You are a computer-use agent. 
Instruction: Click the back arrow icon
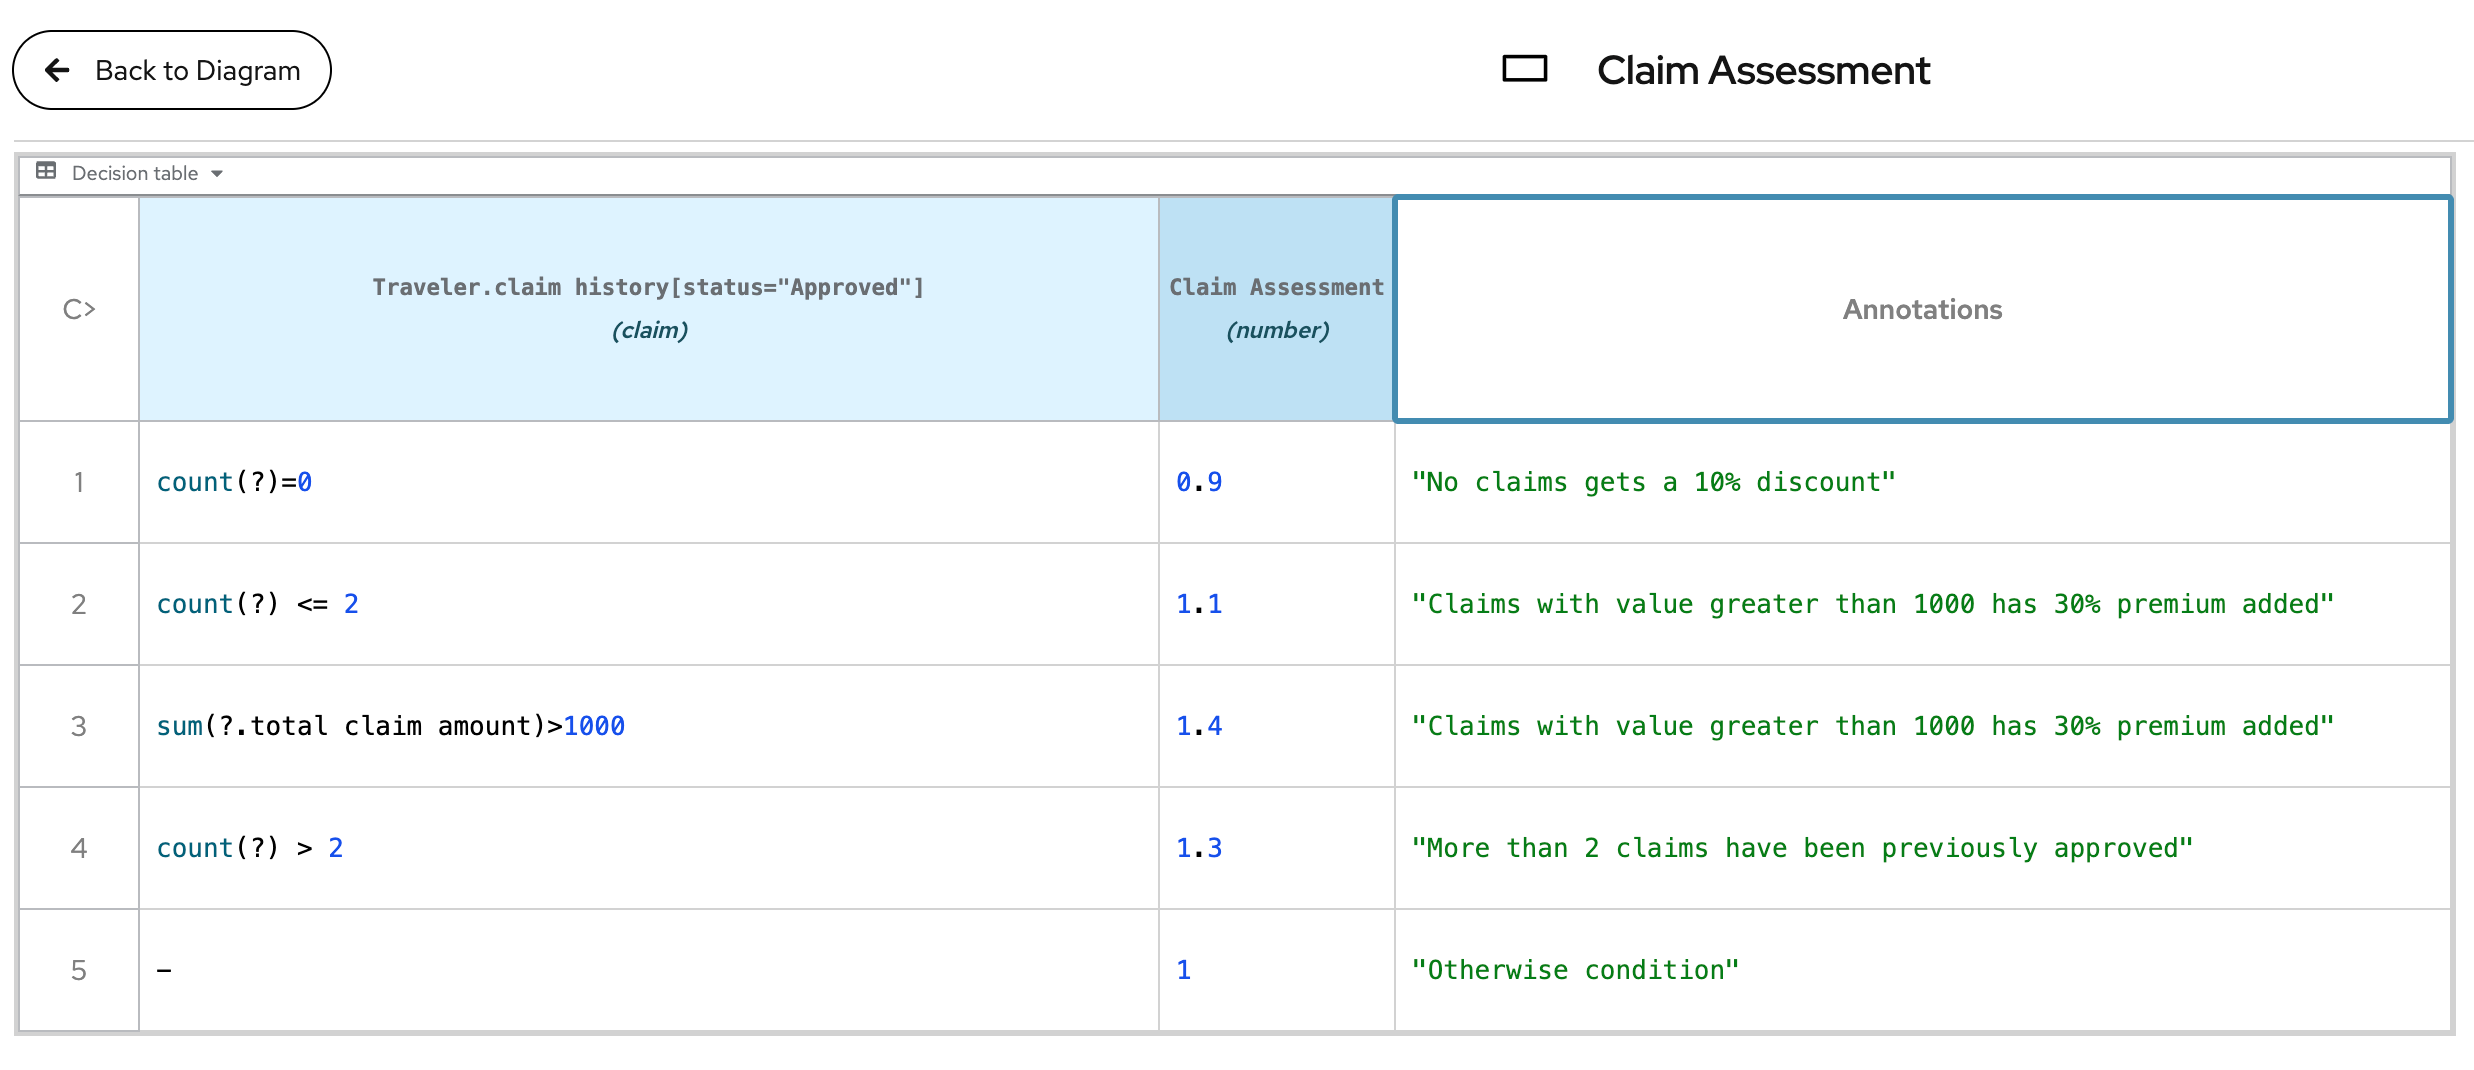tap(58, 70)
